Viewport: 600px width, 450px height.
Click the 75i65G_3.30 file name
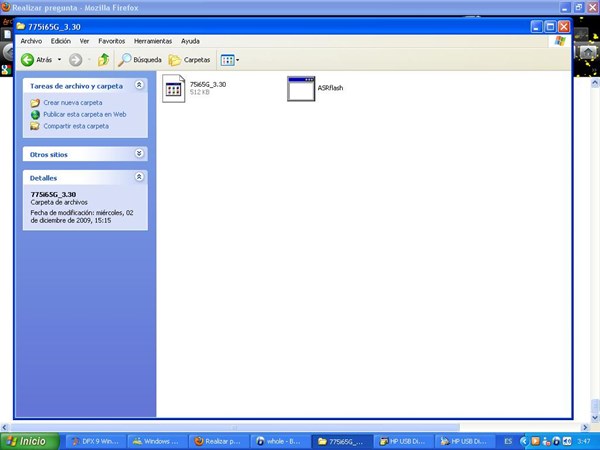[208, 84]
